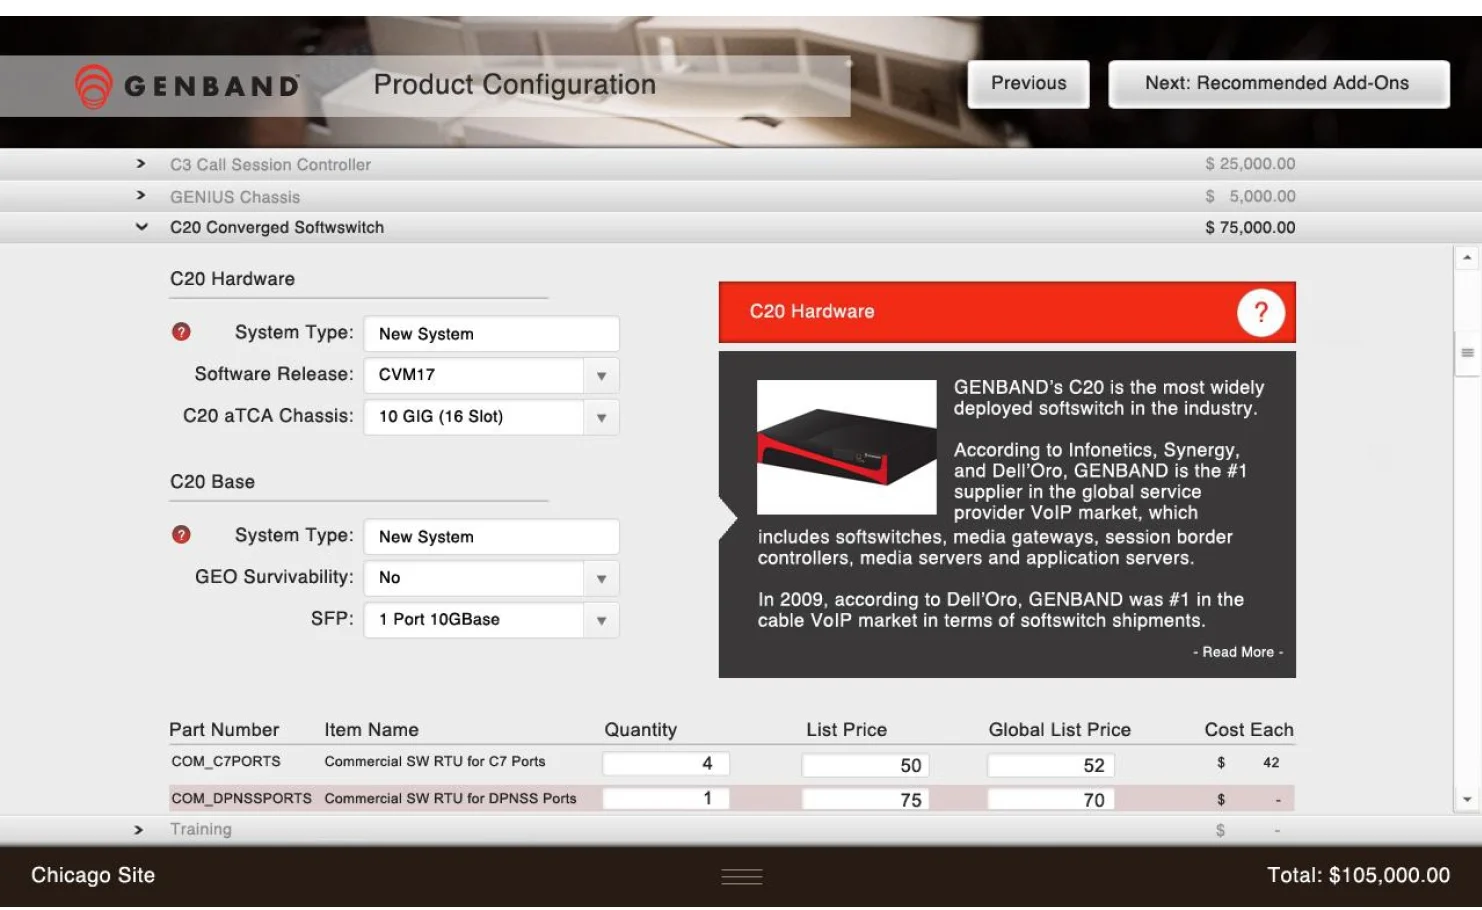This screenshot has width=1482, height=910.
Task: Click the $ 25,000.00 price
Action: [x=1250, y=164]
